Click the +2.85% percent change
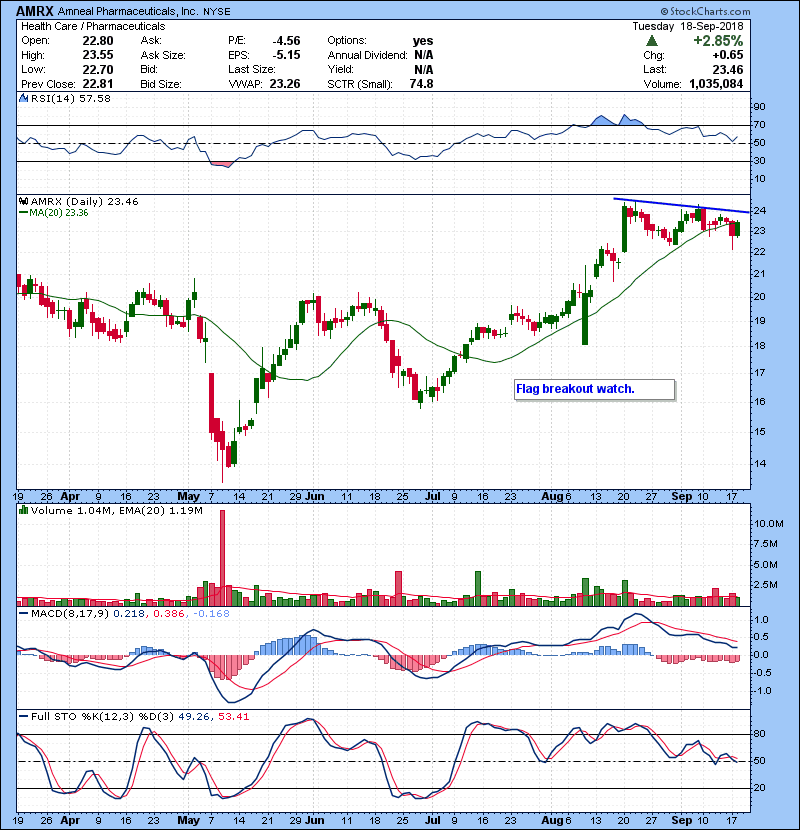The height and width of the screenshot is (830, 800). point(718,41)
